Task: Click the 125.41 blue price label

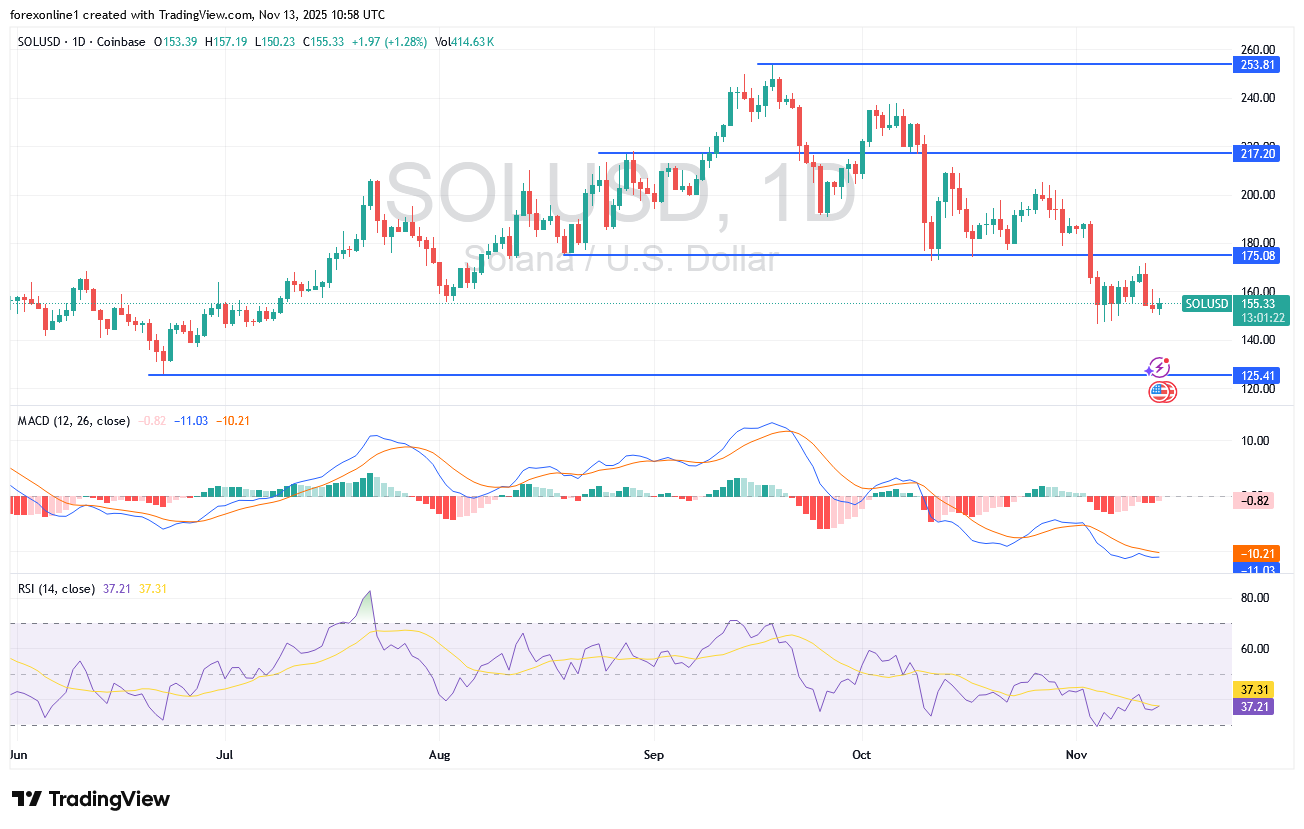Action: coord(1257,376)
